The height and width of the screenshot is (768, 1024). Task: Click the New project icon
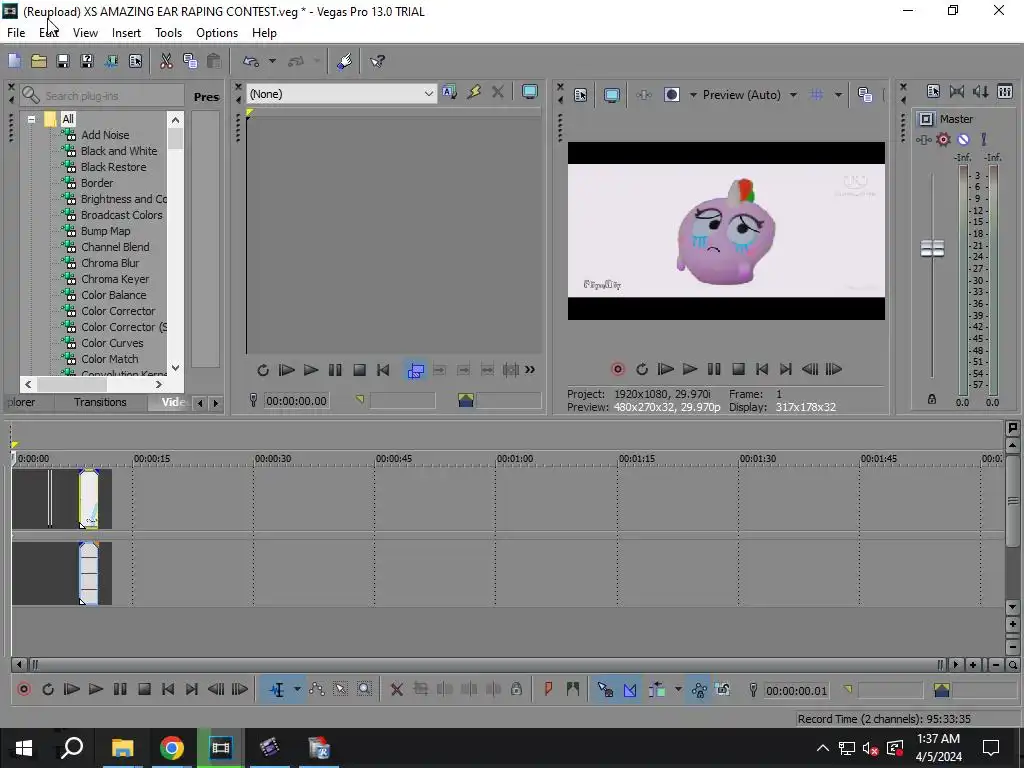[14, 61]
